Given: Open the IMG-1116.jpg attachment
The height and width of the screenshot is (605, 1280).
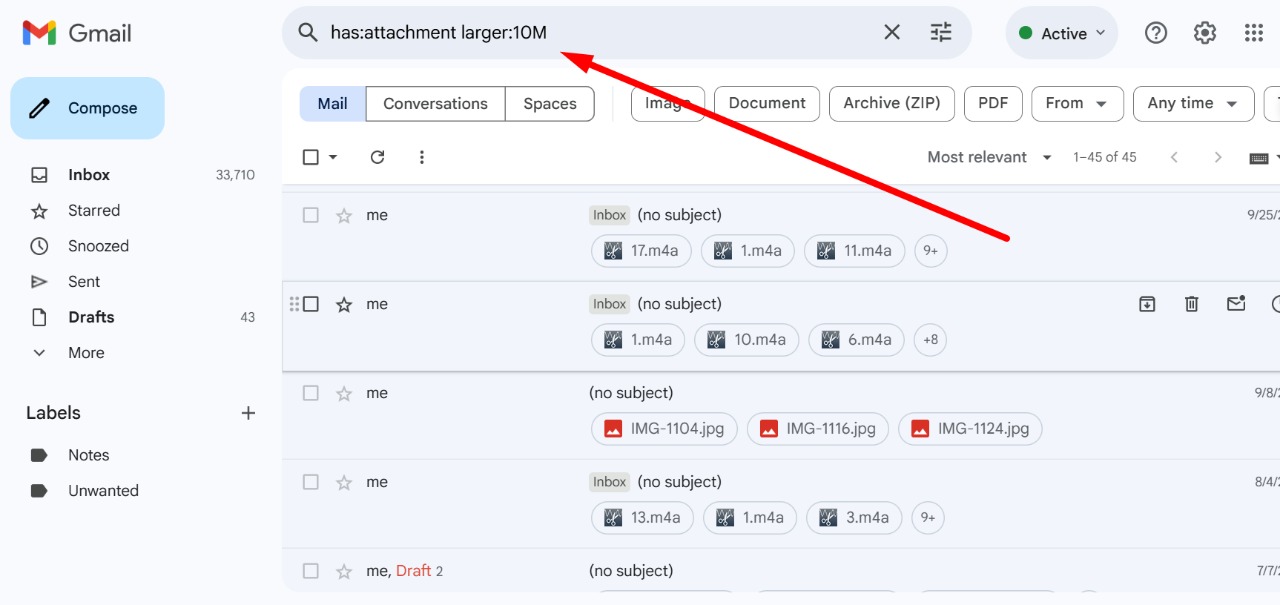Looking at the screenshot, I should (x=819, y=429).
